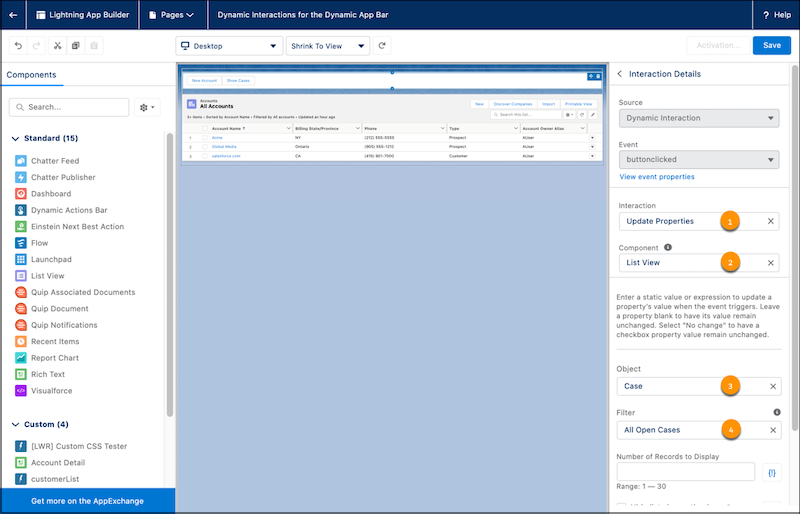The width and height of the screenshot is (800, 514).
Task: Click the properties panel scrollbar
Action: pyautogui.click(x=794, y=248)
